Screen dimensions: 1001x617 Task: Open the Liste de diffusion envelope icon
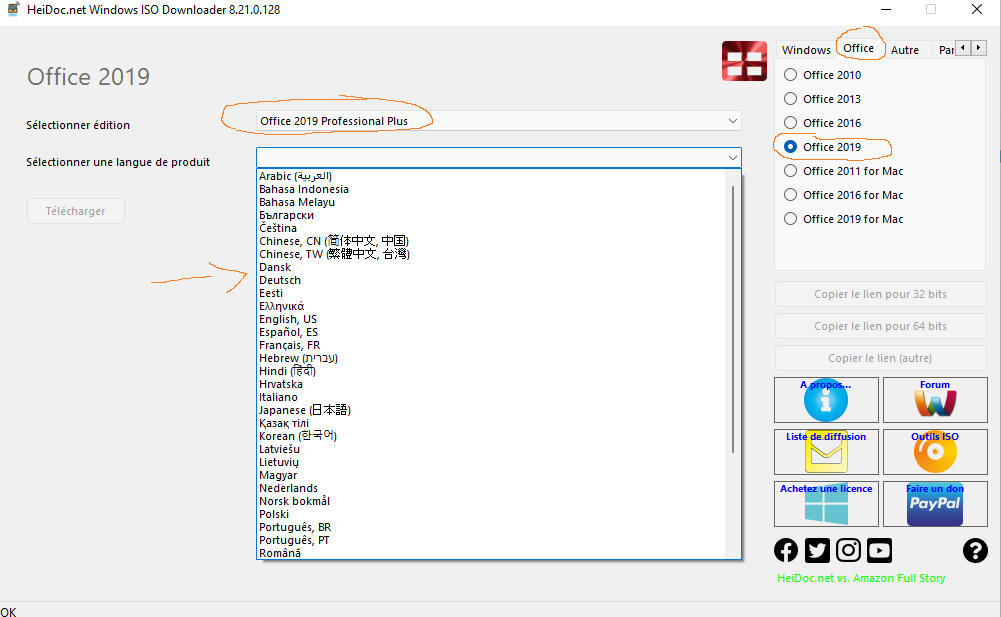tap(826, 452)
